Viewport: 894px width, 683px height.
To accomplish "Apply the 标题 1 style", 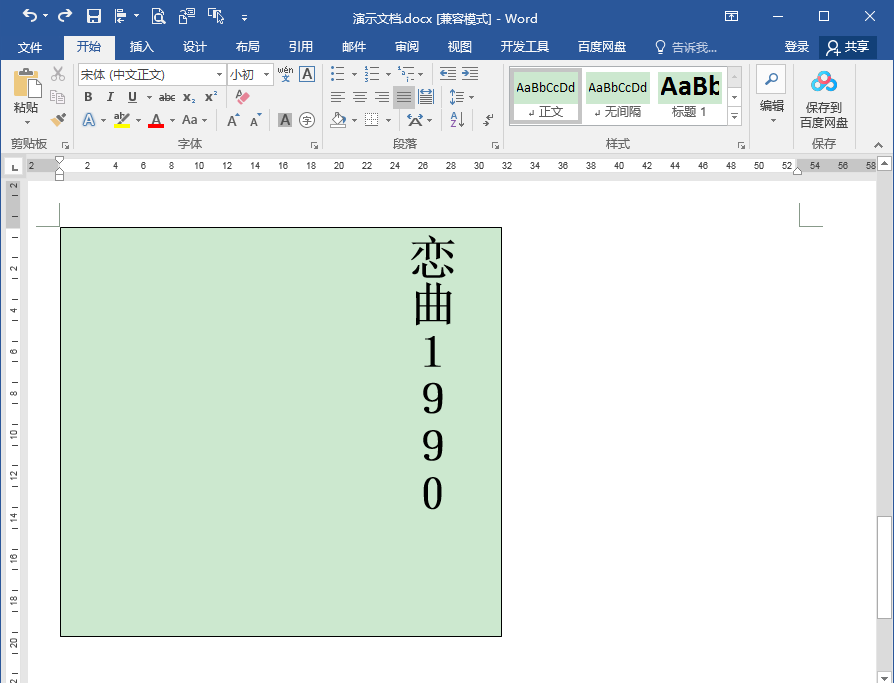I will pos(690,96).
